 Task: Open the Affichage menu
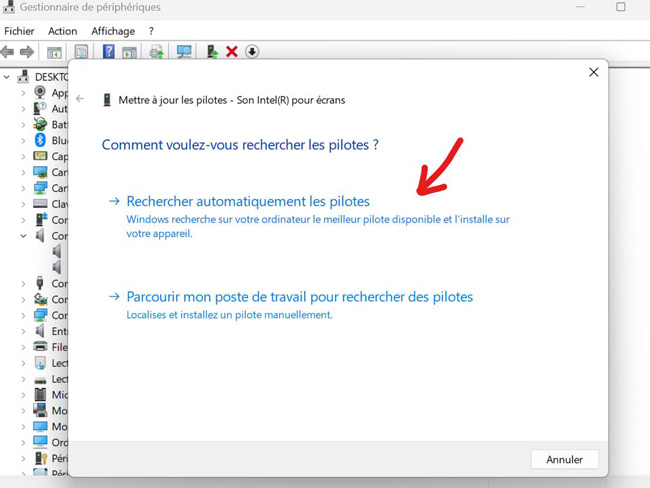pos(113,31)
